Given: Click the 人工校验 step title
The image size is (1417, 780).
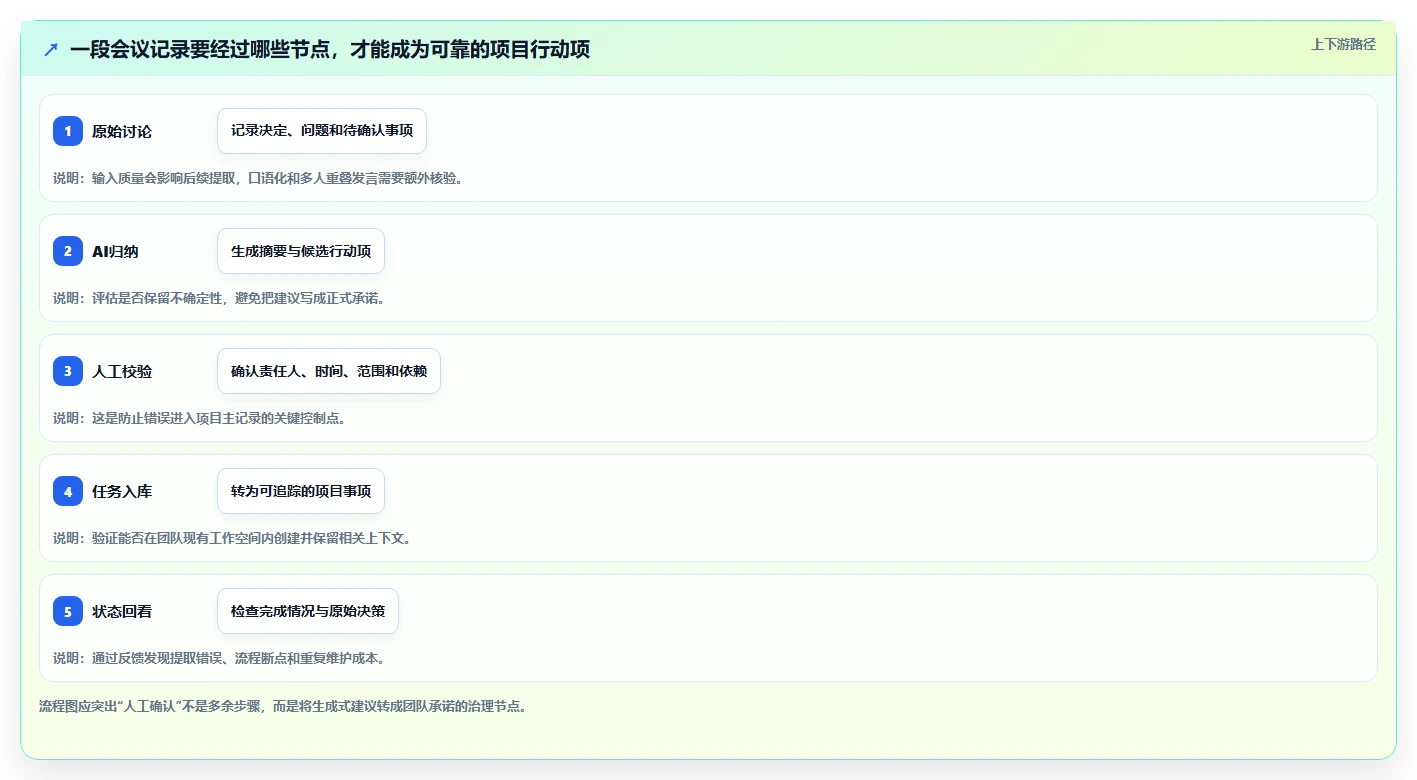Looking at the screenshot, I should pyautogui.click(x=122, y=371).
